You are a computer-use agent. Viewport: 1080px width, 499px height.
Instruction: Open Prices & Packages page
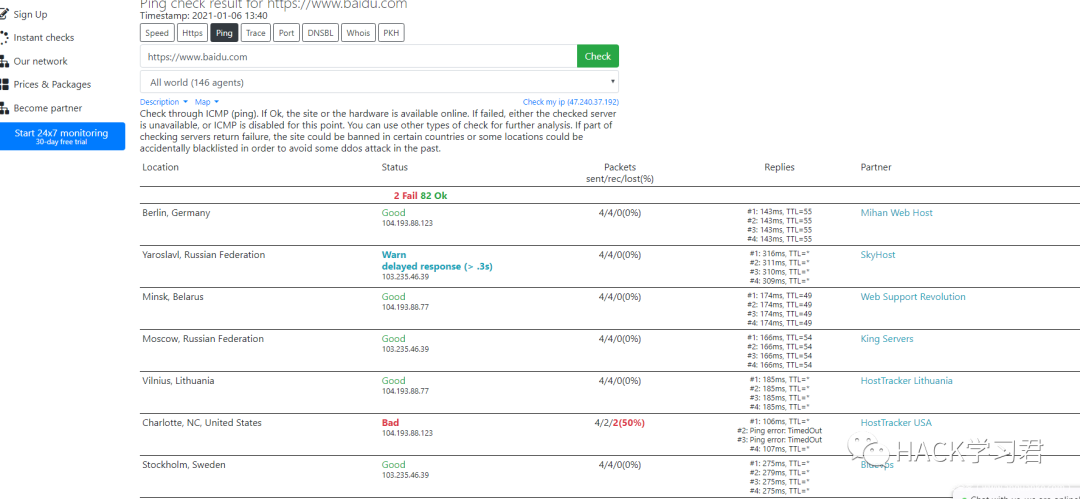click(52, 84)
